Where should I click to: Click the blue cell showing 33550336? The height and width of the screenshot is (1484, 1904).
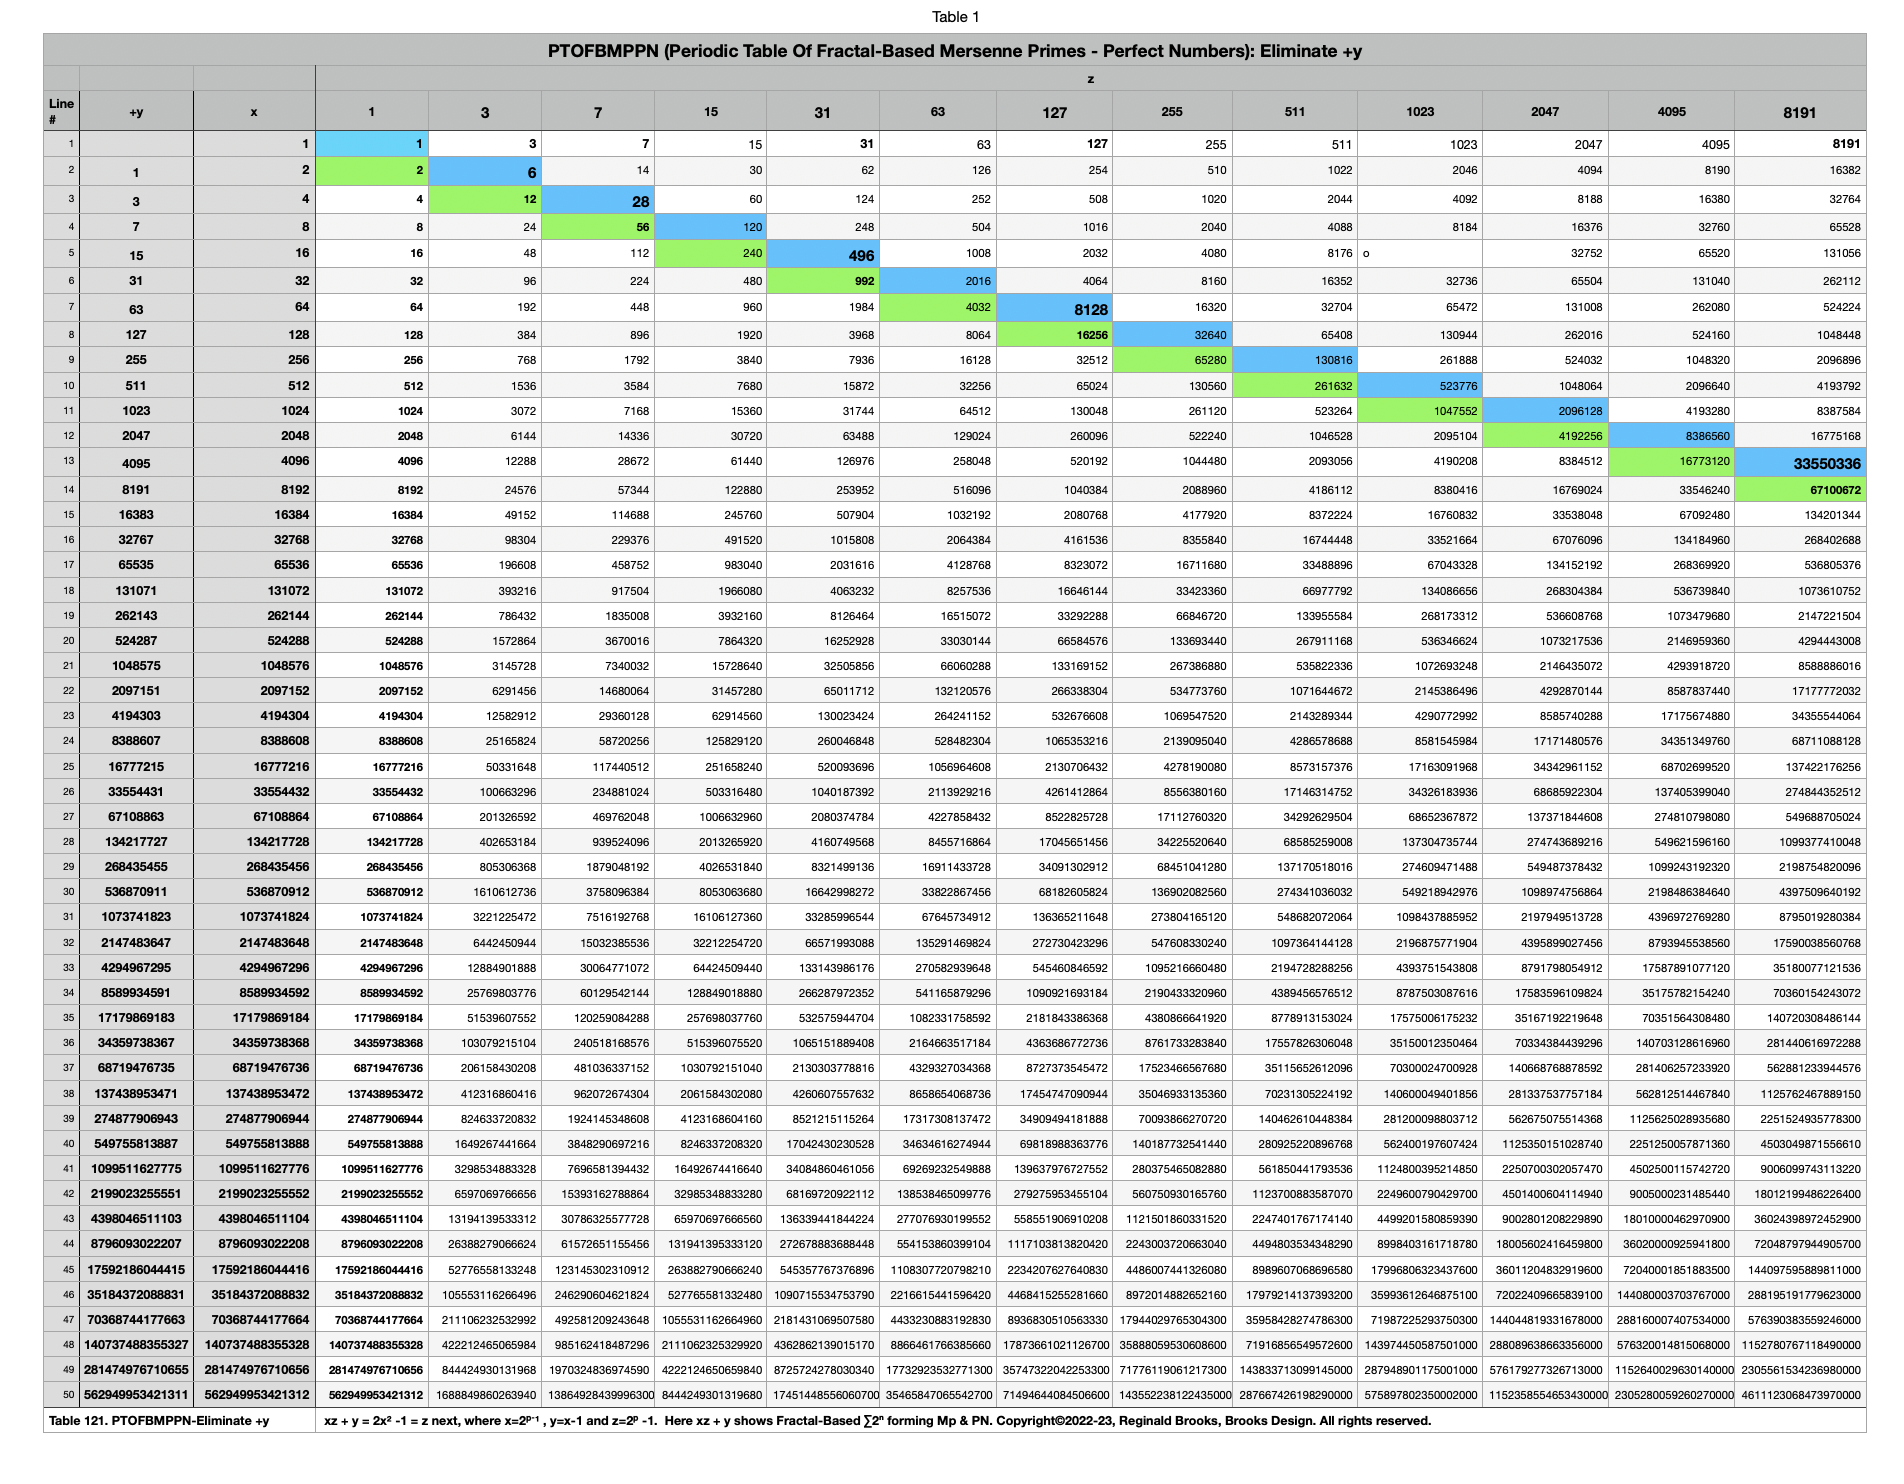(x=1799, y=463)
